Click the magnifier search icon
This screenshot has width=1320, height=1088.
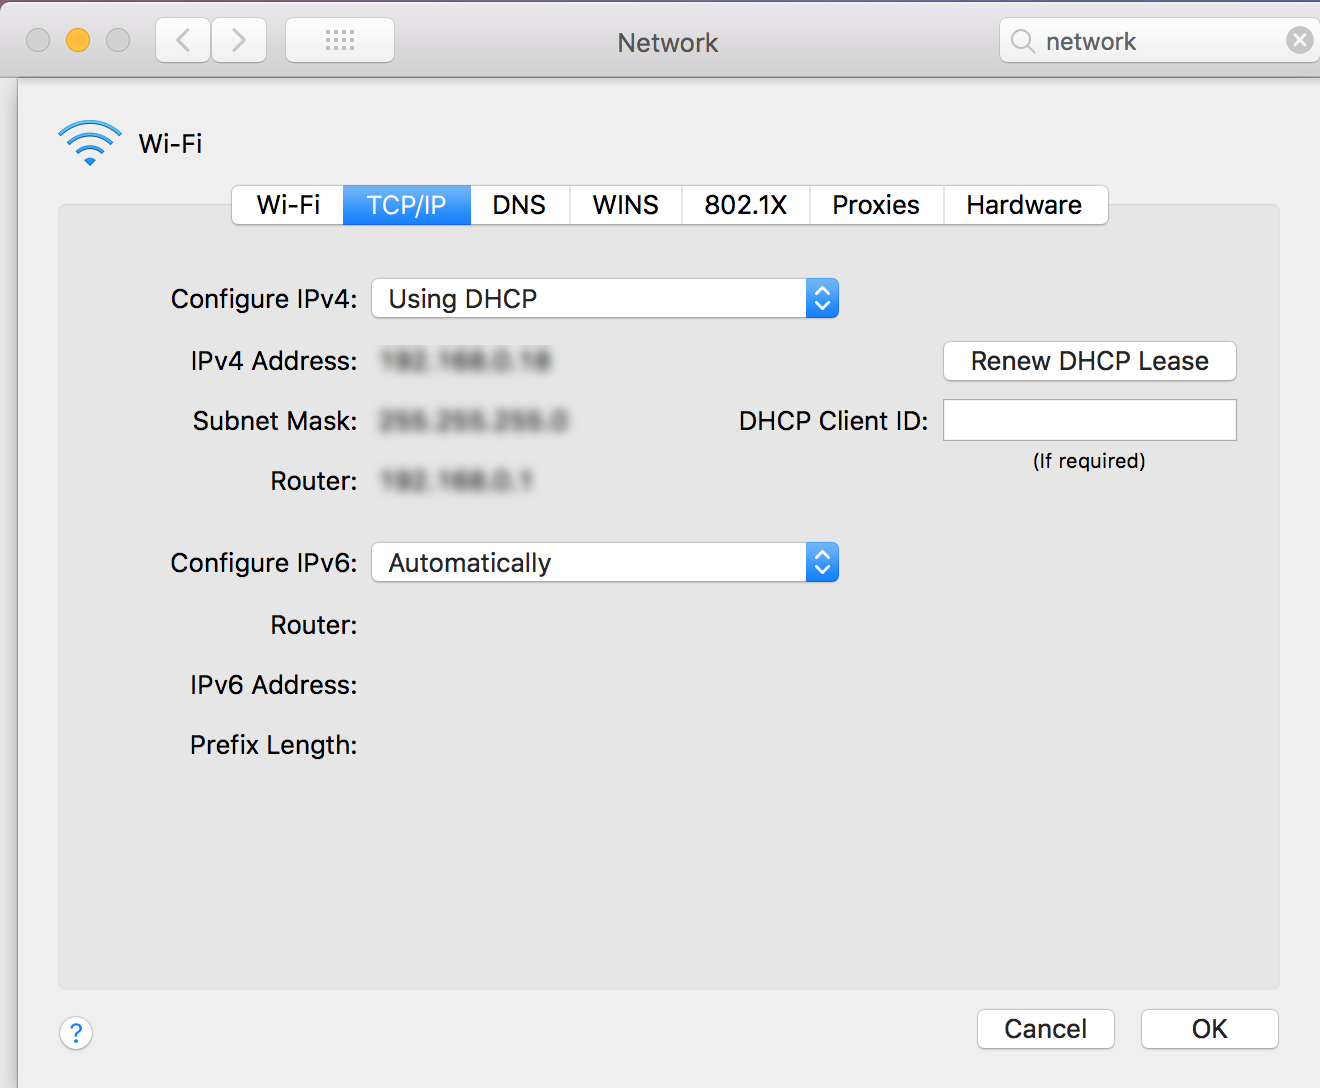tap(1022, 41)
